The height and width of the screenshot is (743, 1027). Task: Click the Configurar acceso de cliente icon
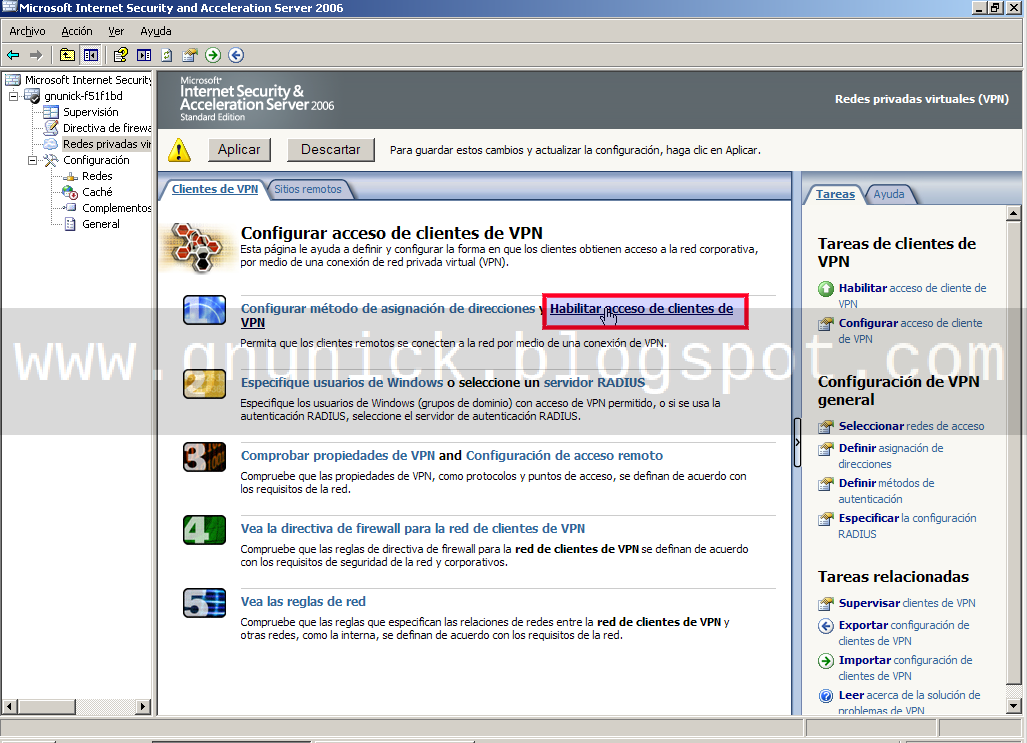[826, 324]
